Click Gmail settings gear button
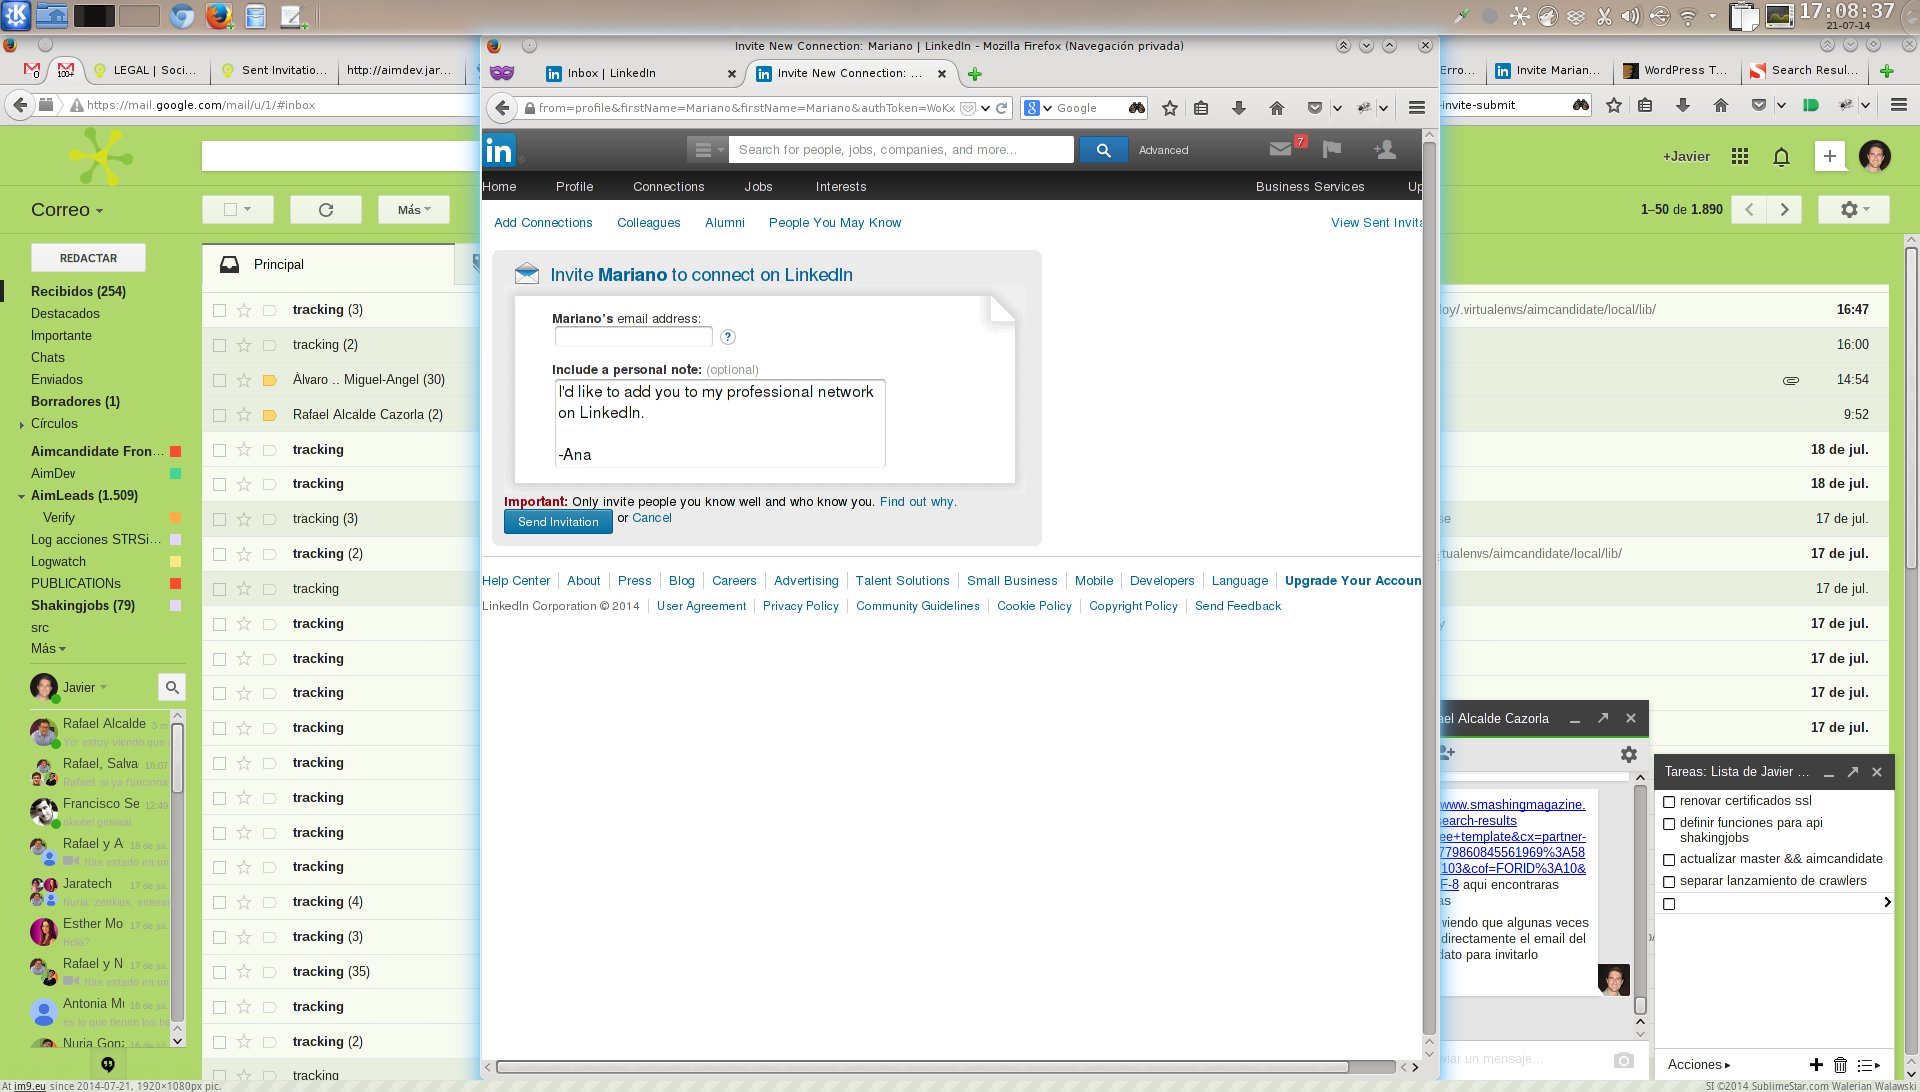The height and width of the screenshot is (1092, 1920). click(1853, 209)
